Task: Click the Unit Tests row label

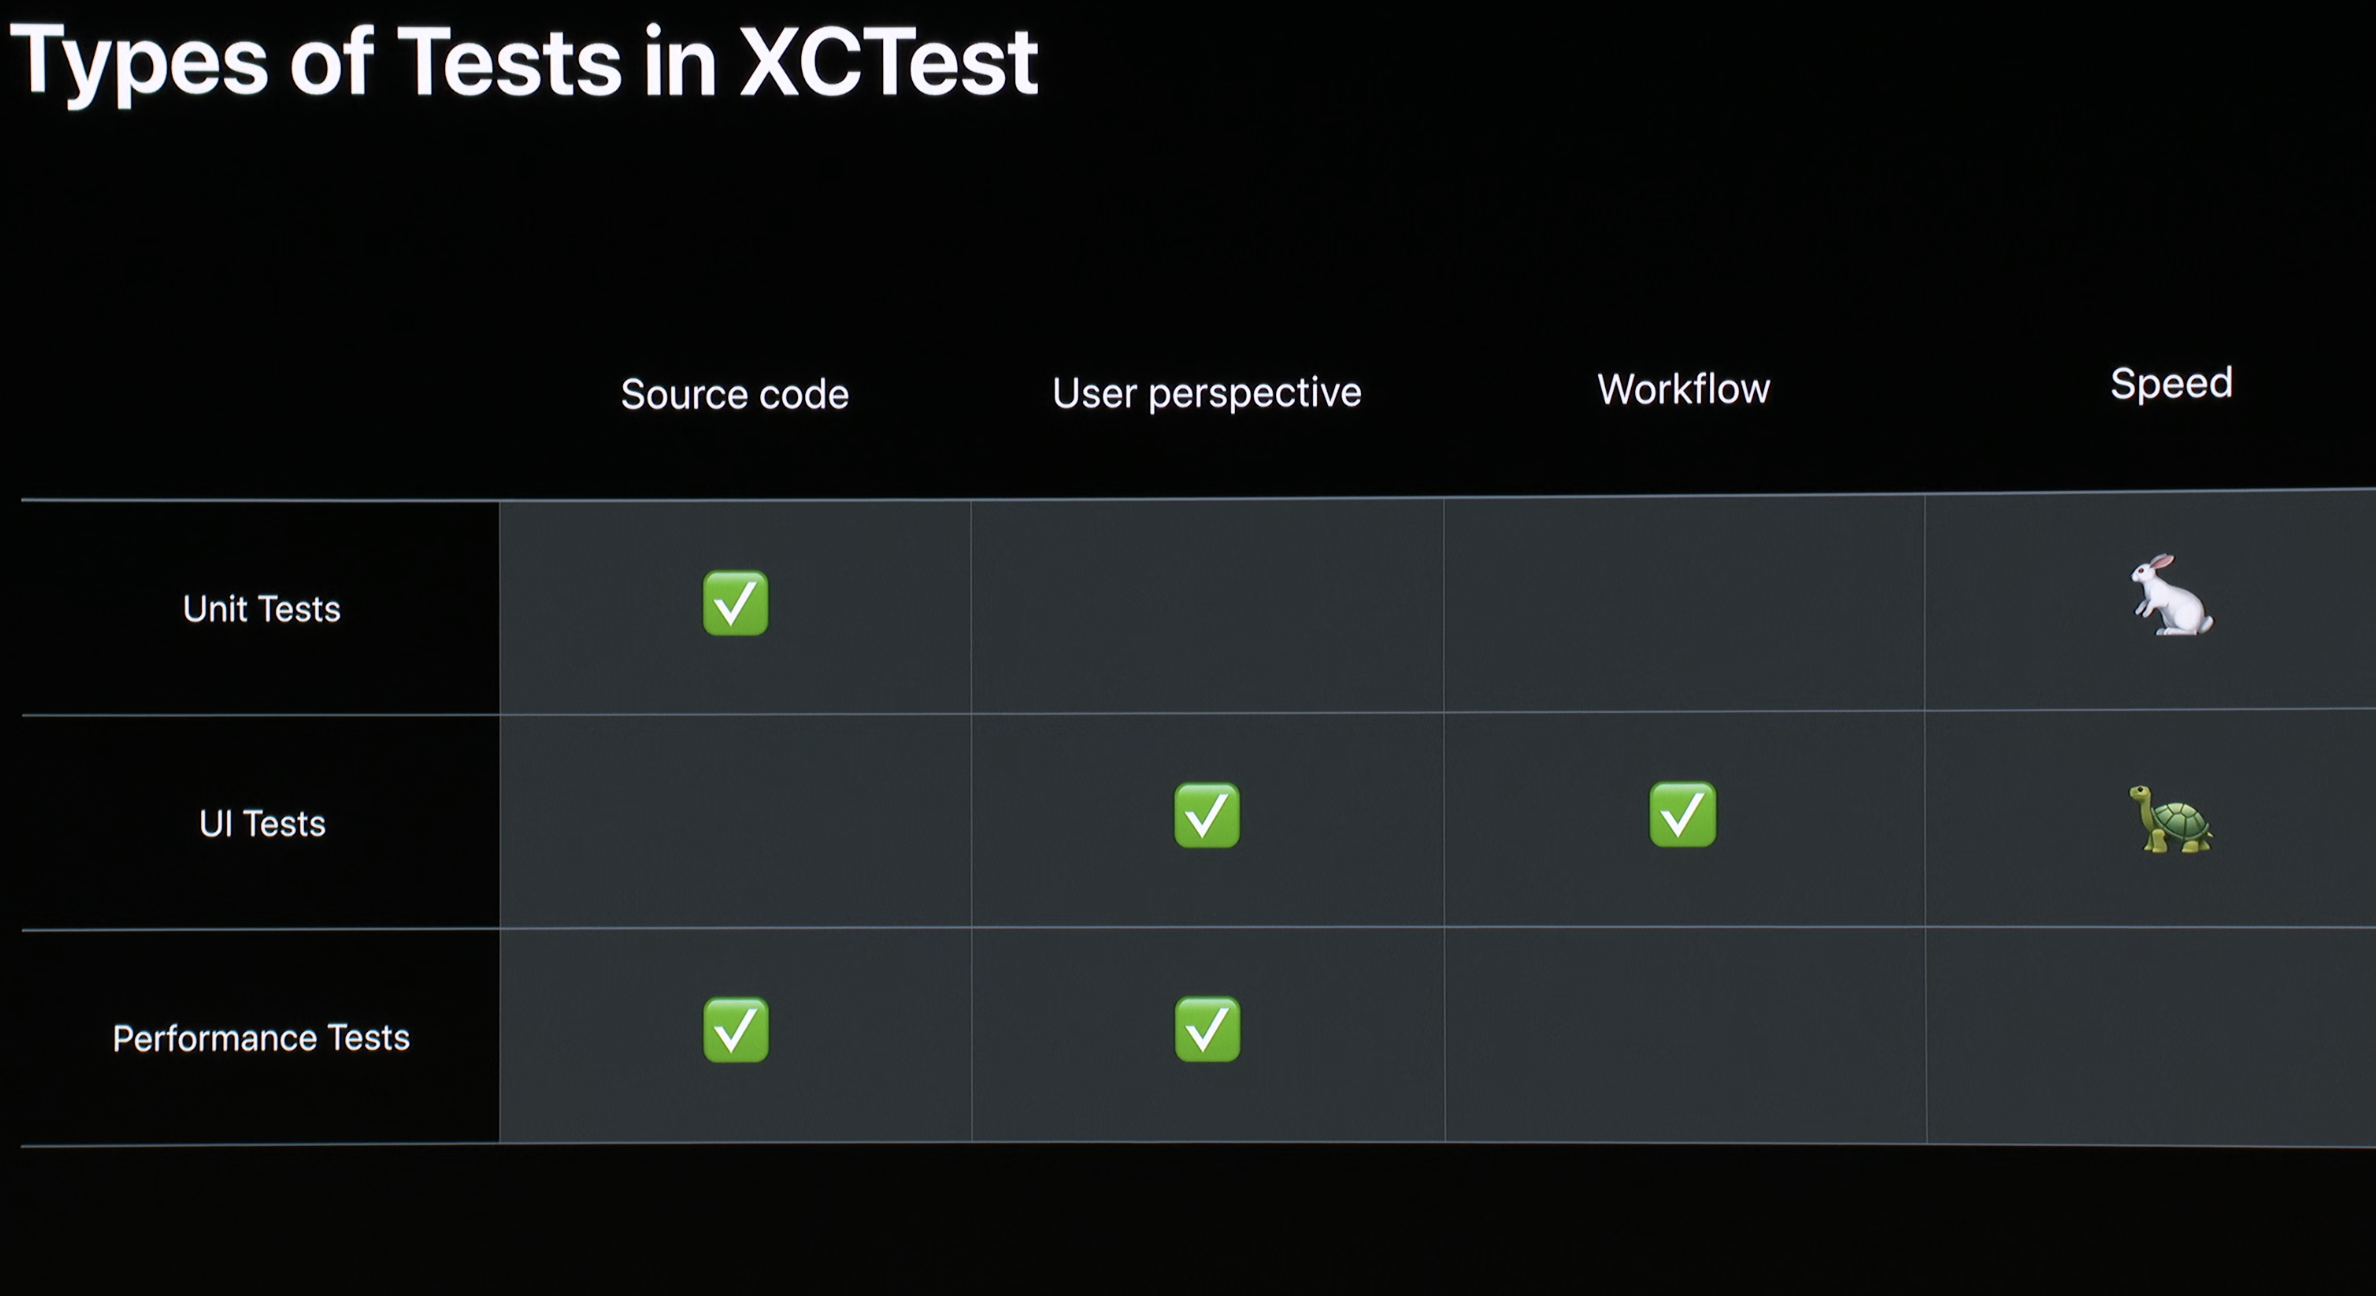Action: [262, 609]
